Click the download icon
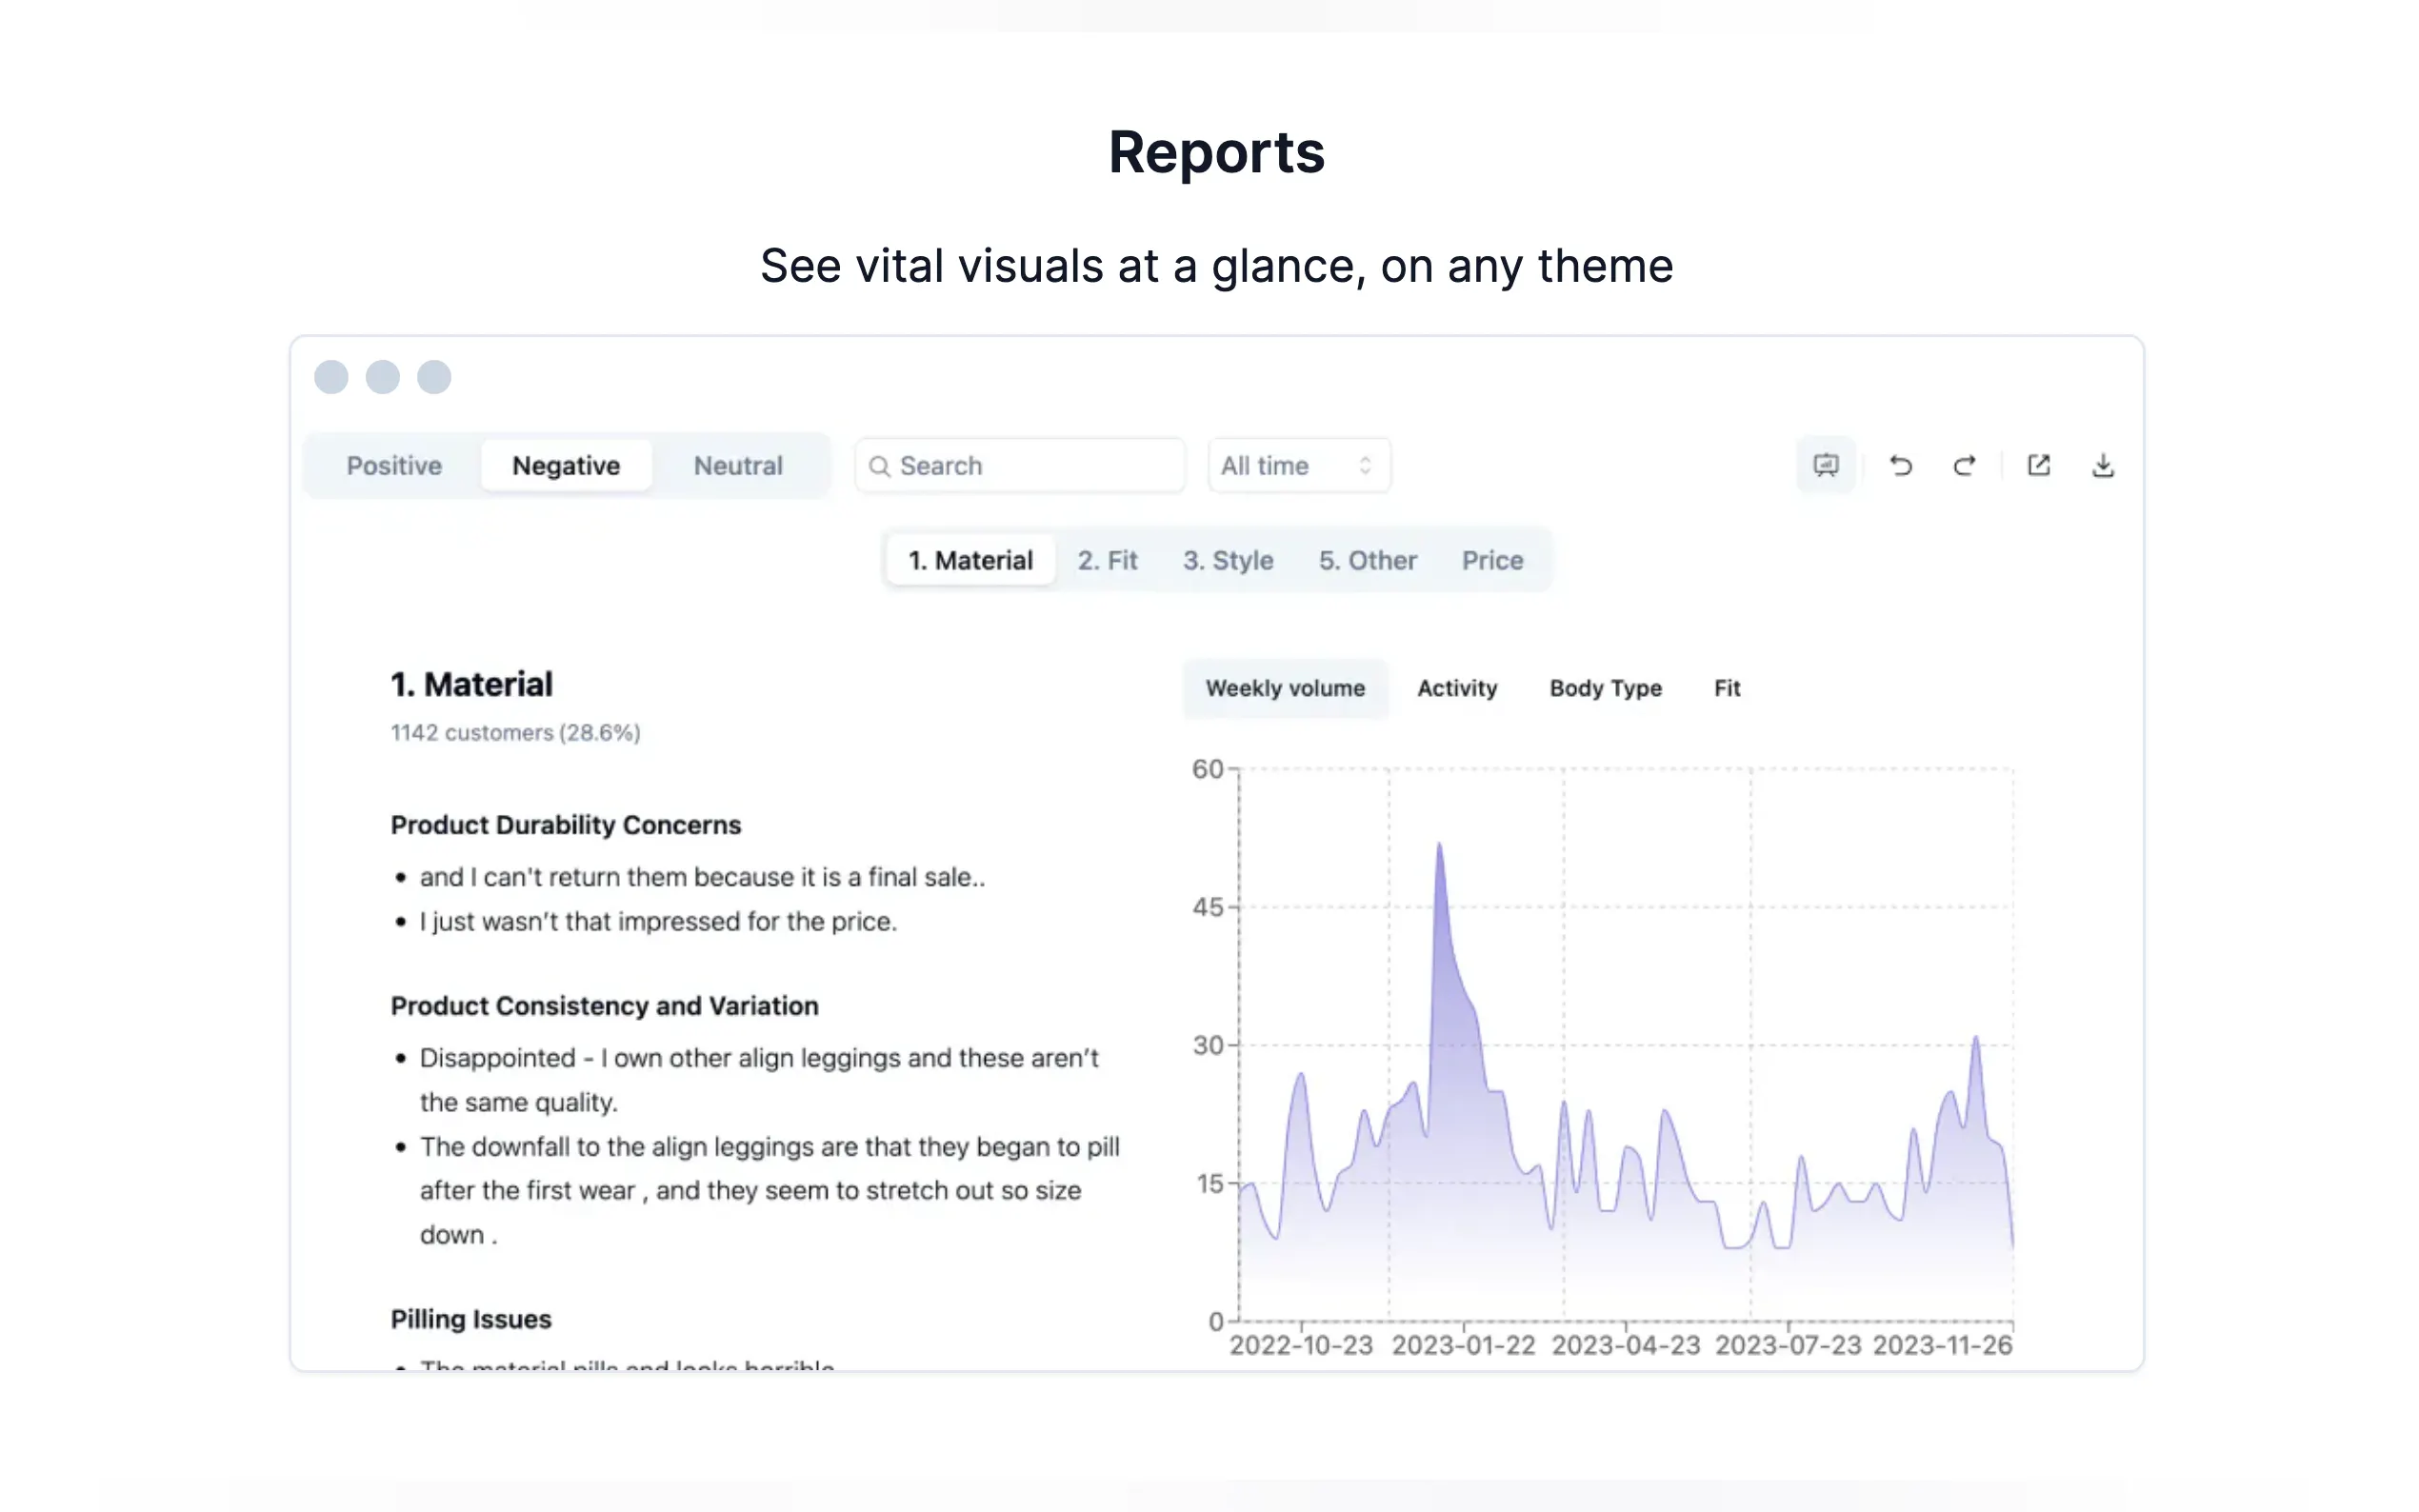The width and height of the screenshot is (2419, 1512). [x=2102, y=465]
